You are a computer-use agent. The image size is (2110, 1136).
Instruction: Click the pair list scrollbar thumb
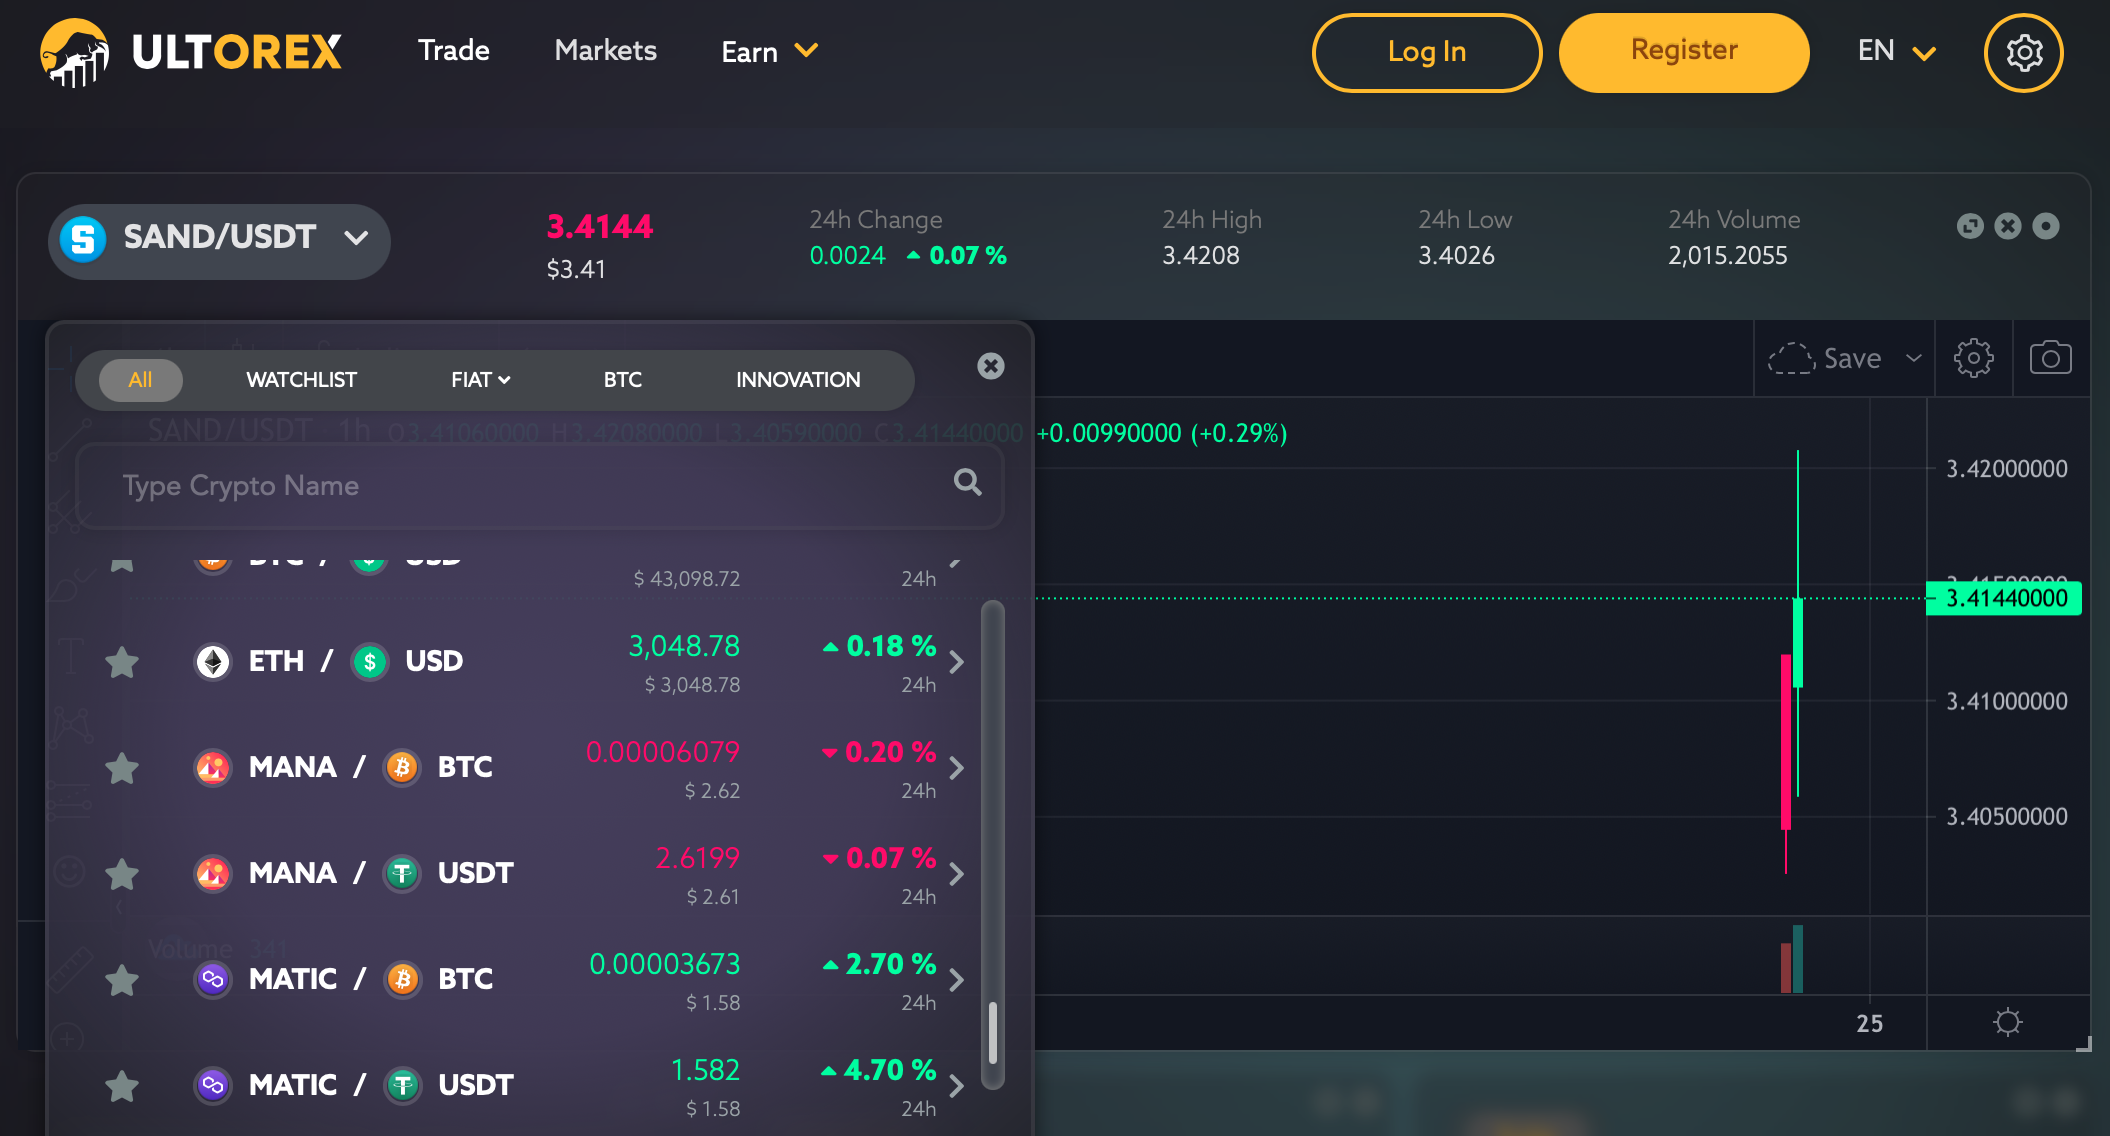point(993,1032)
